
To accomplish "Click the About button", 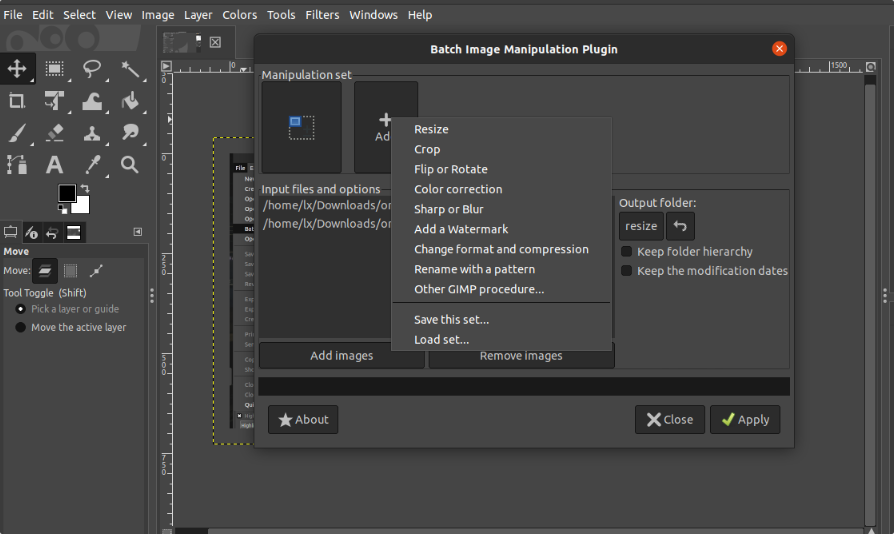I will [303, 419].
